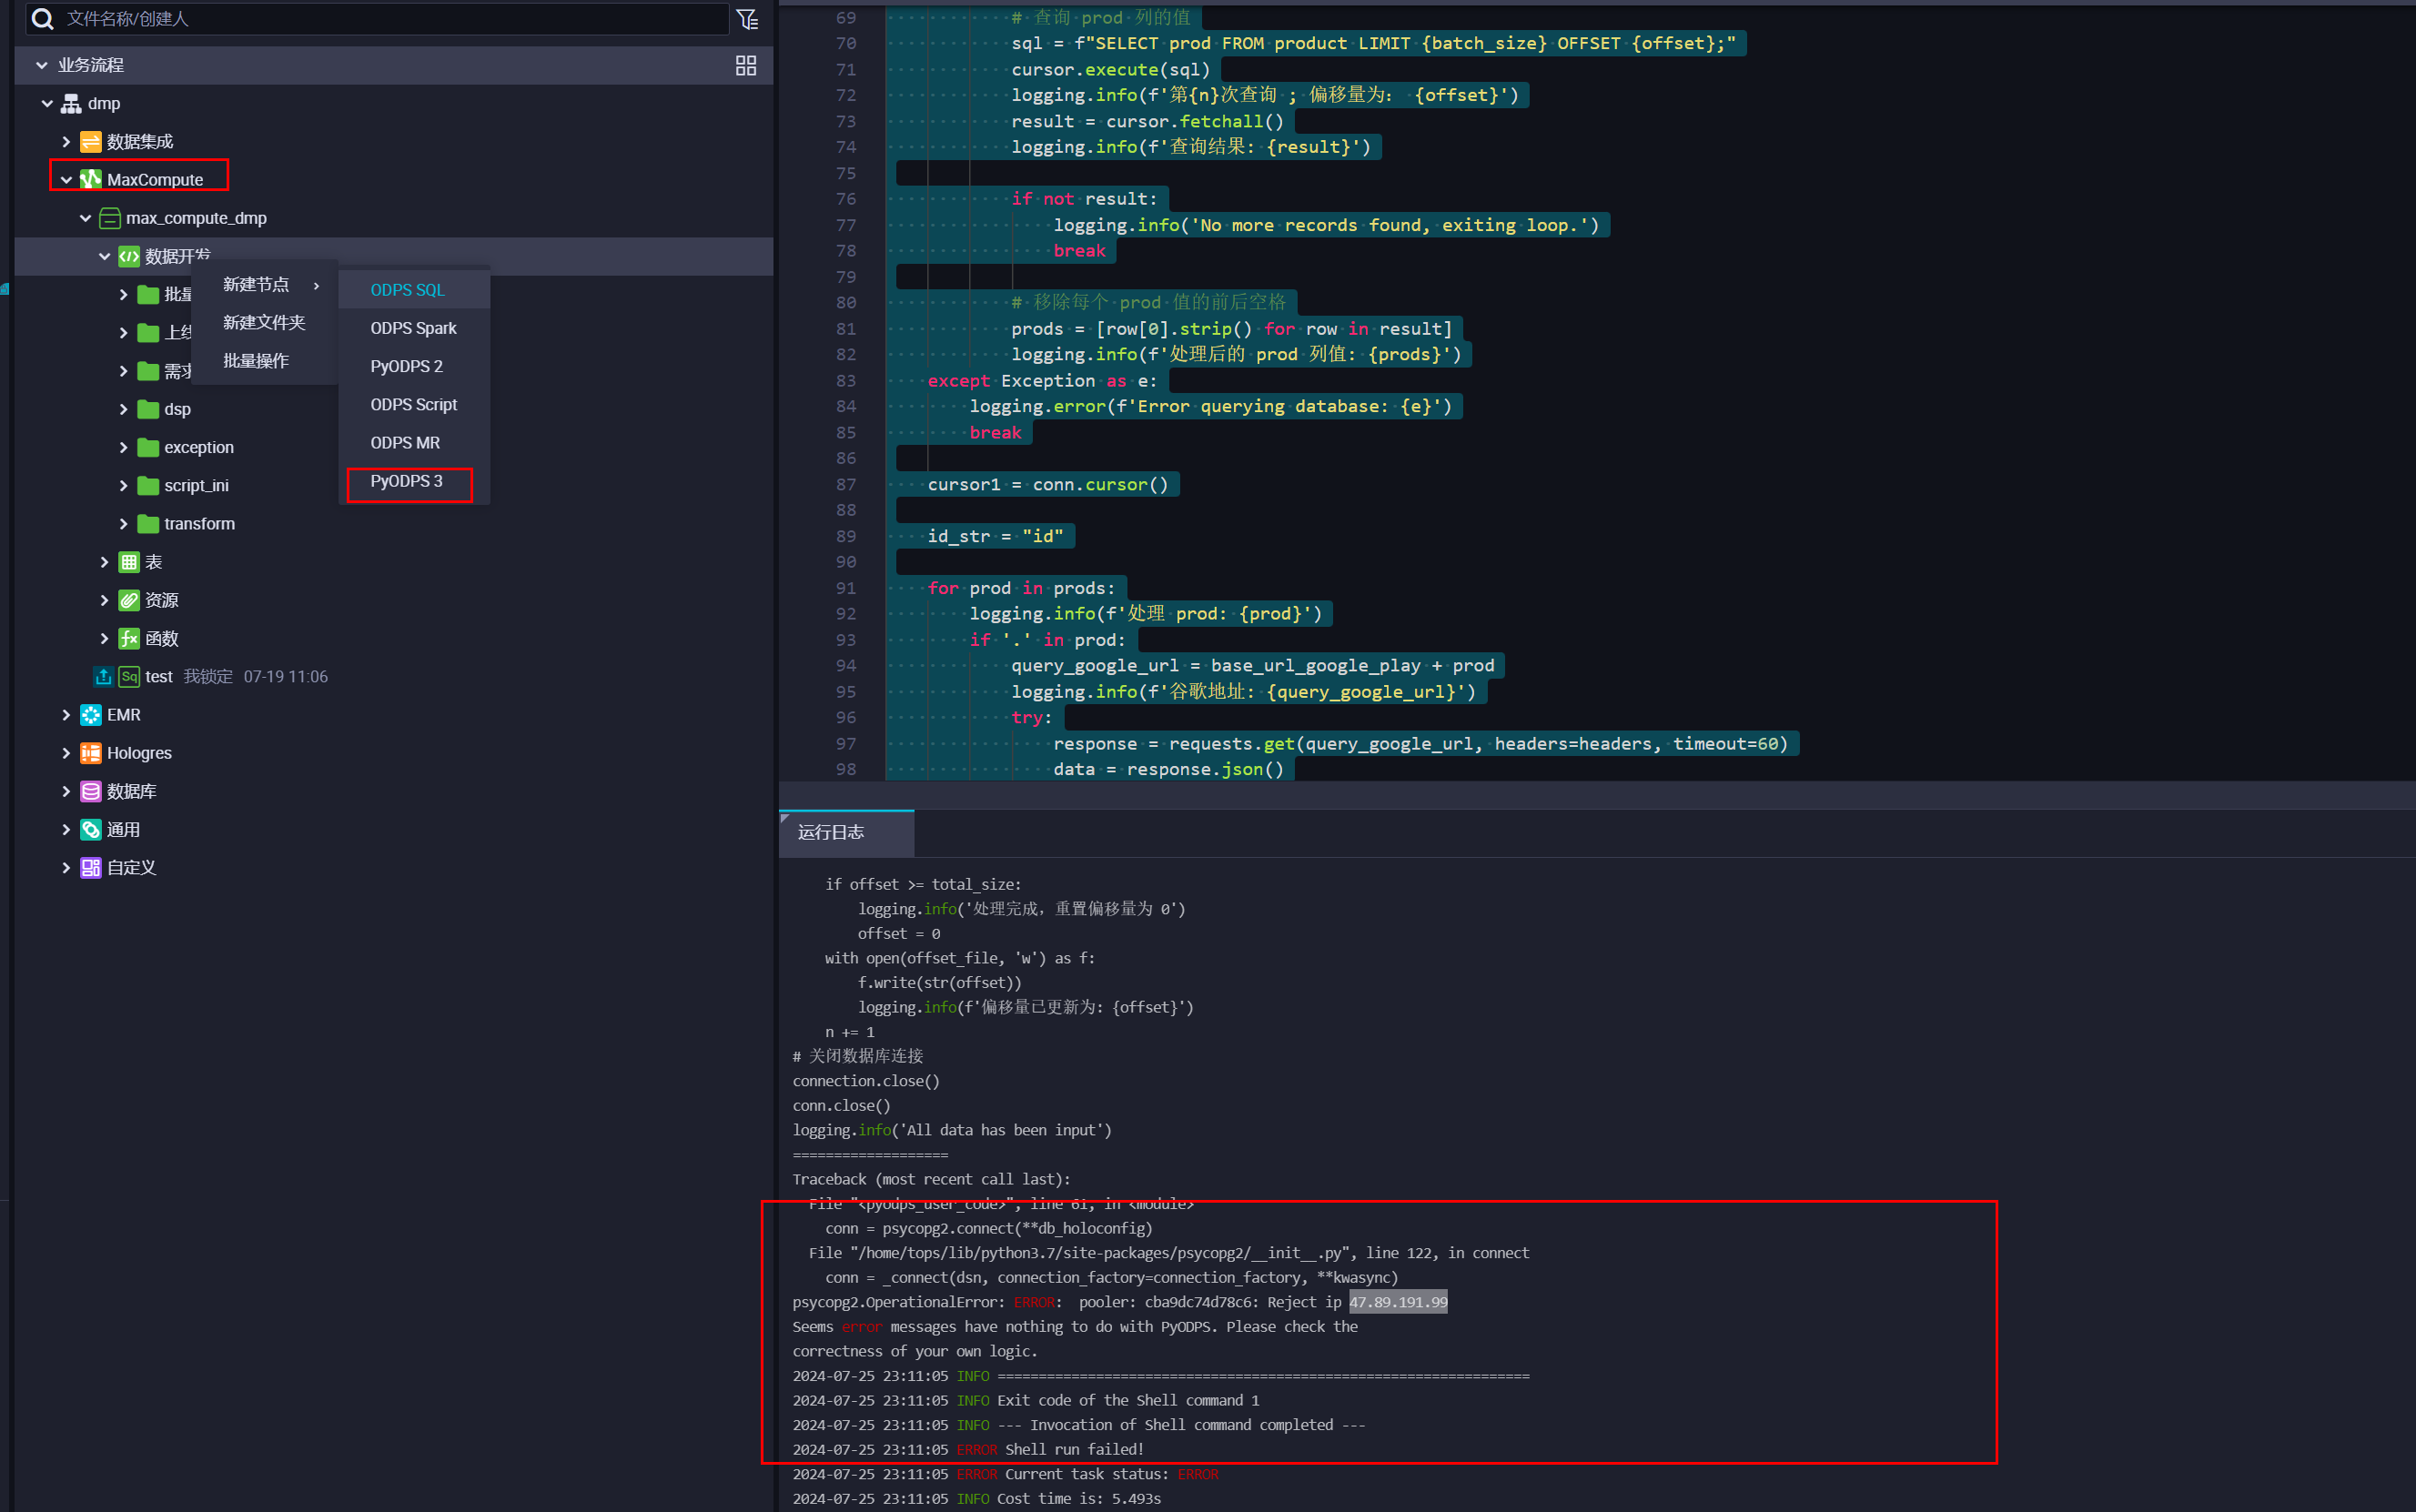Collapse the max_compute_dmp node

pyautogui.click(x=85, y=218)
